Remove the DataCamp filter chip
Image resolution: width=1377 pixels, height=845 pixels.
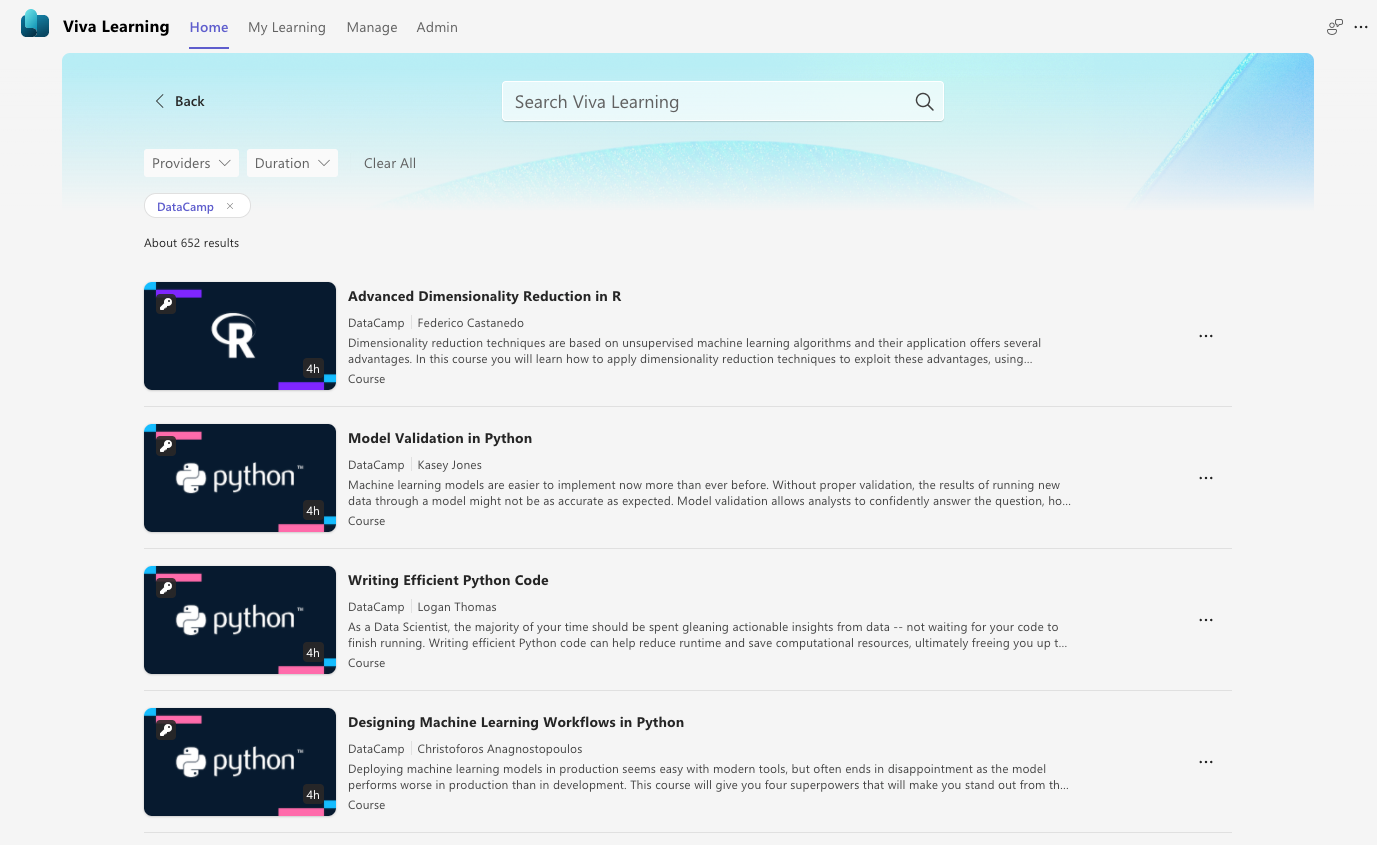tap(230, 206)
